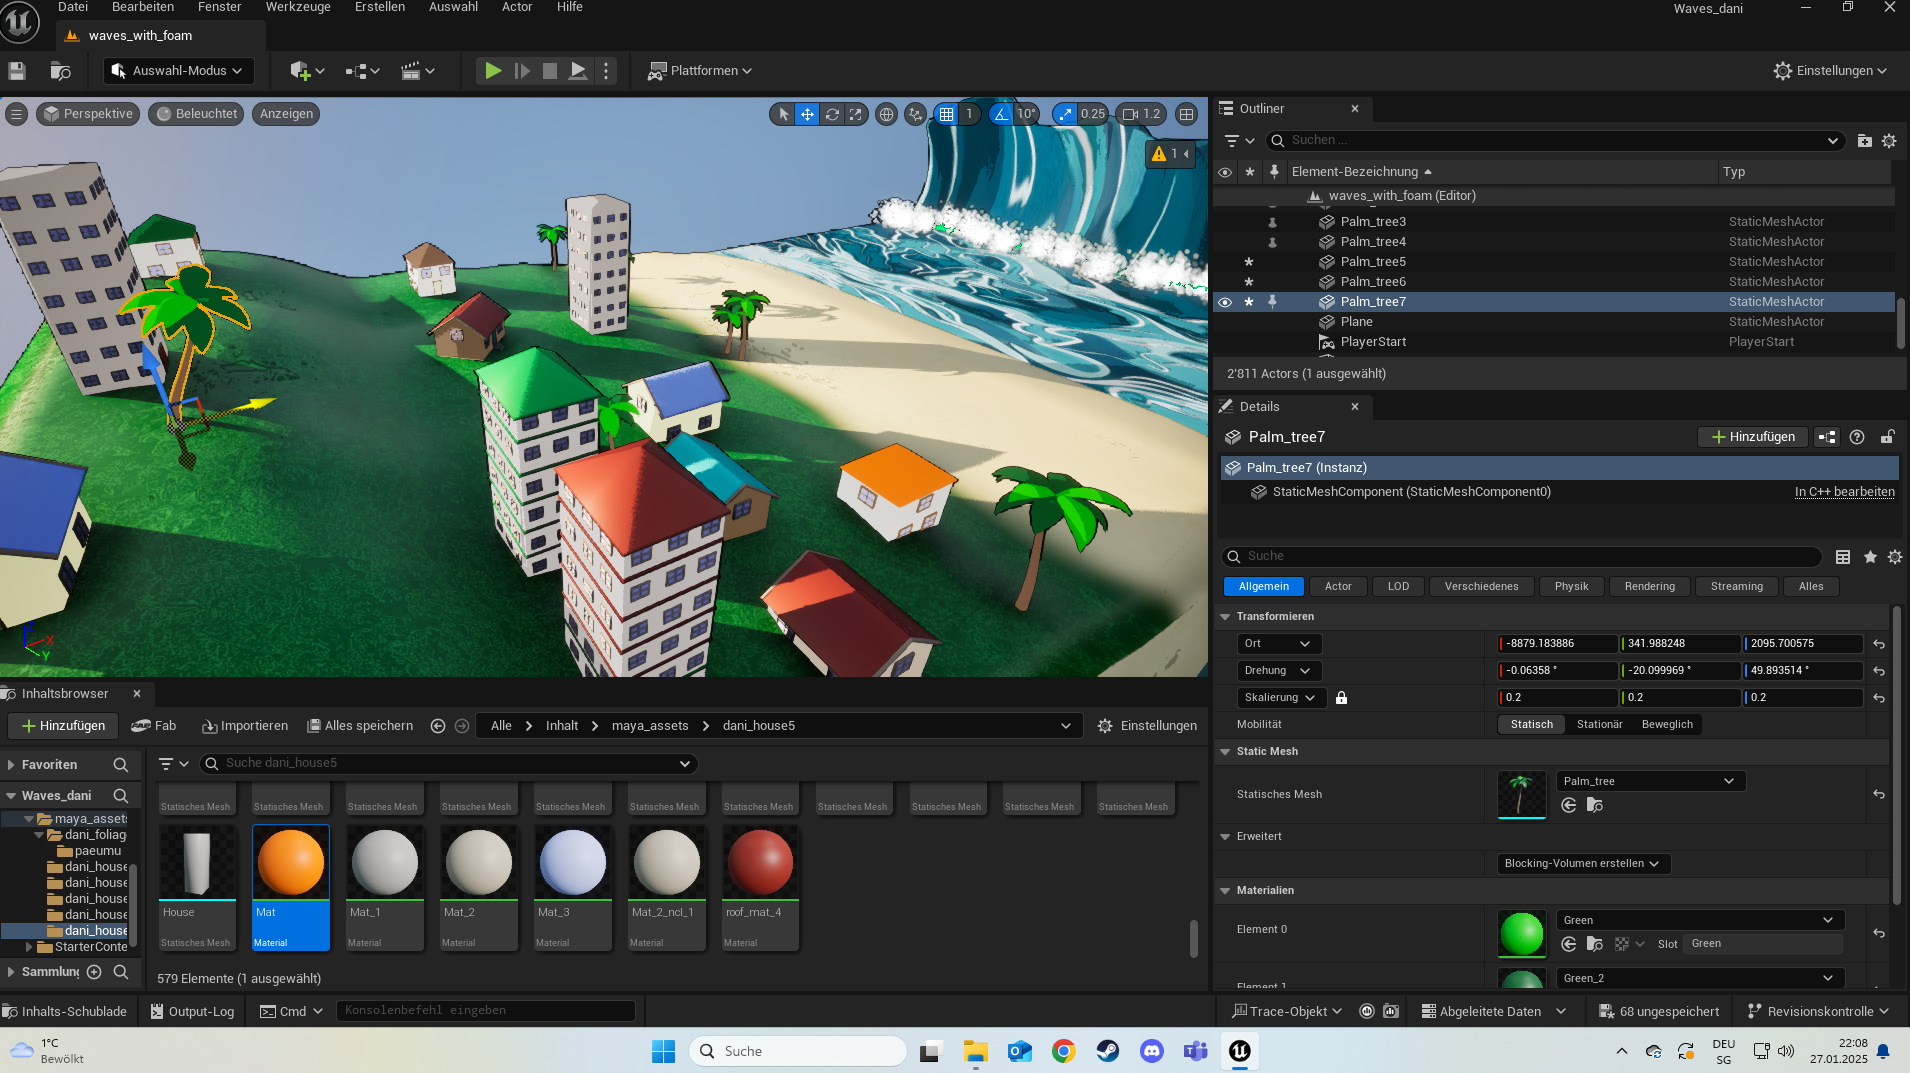Set mobility to Beweglich
Screen dimensions: 1910x1073
tap(1667, 725)
